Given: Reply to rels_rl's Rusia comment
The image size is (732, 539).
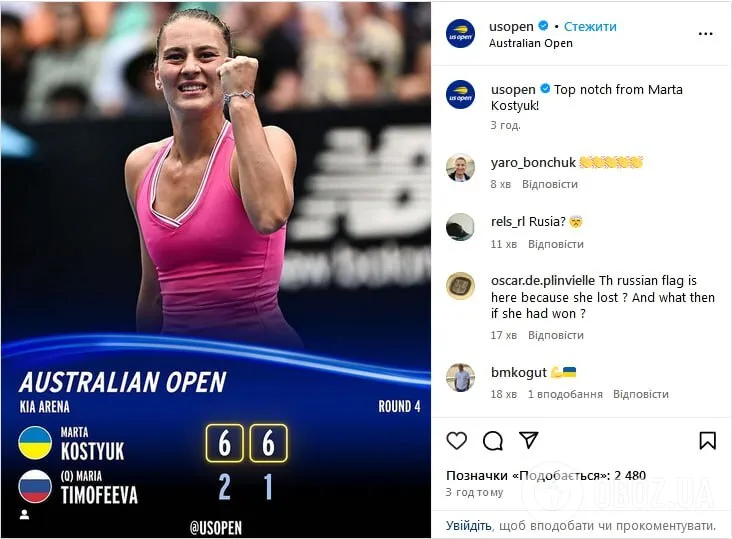Looking at the screenshot, I should [x=556, y=244].
